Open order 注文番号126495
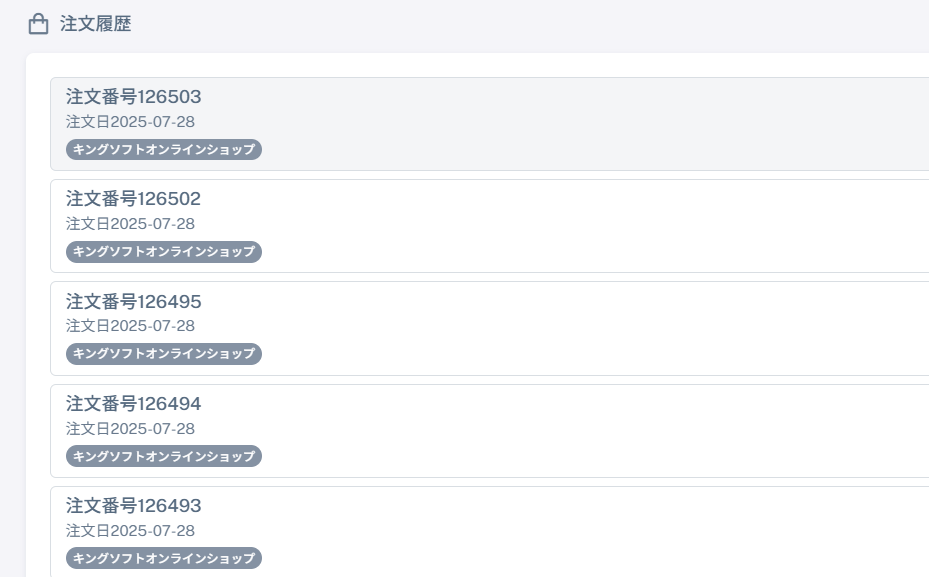This screenshot has width=929, height=577. (489, 328)
